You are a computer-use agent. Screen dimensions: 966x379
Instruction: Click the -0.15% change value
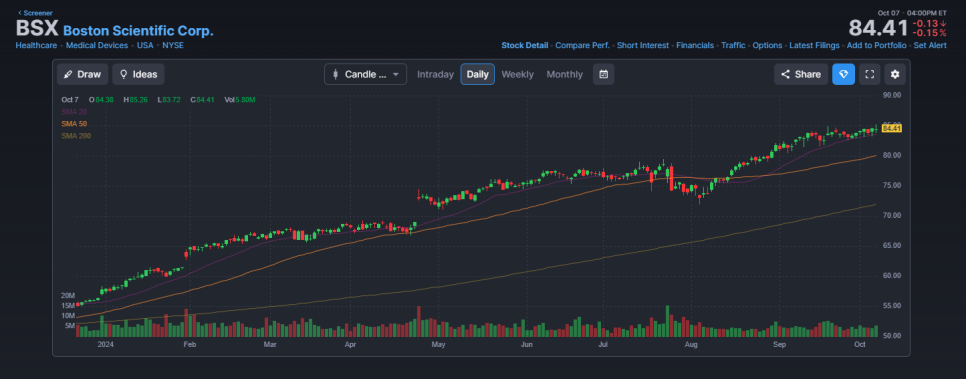point(930,33)
